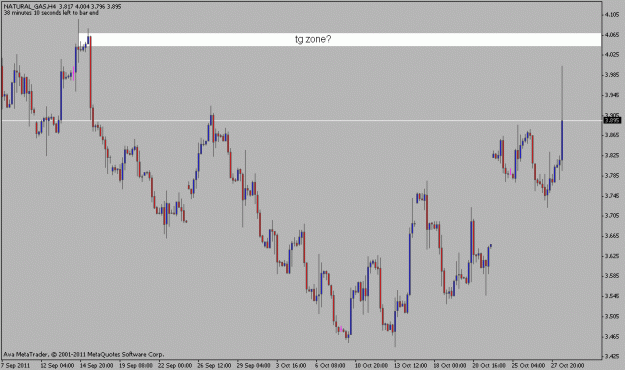
Task: Click the 3.865 price axis label
Action: click(x=612, y=135)
